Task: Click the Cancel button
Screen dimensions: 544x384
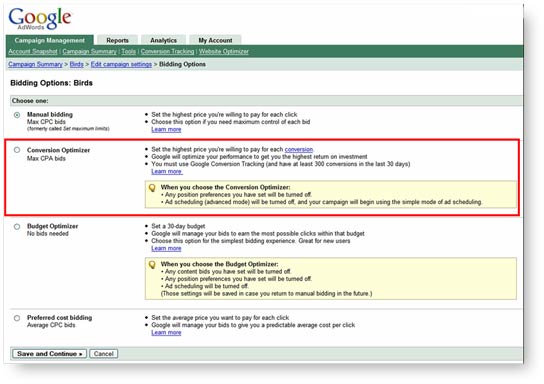Action: tap(104, 354)
